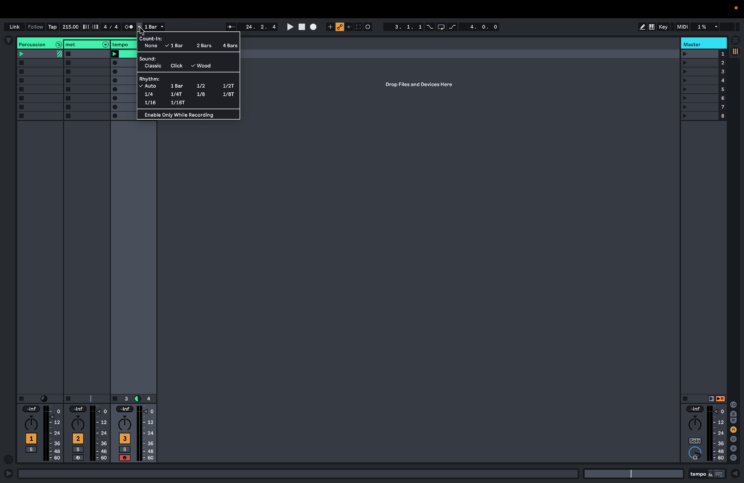Launch the tempo track's first clip
The height and width of the screenshot is (483, 744).
click(114, 54)
